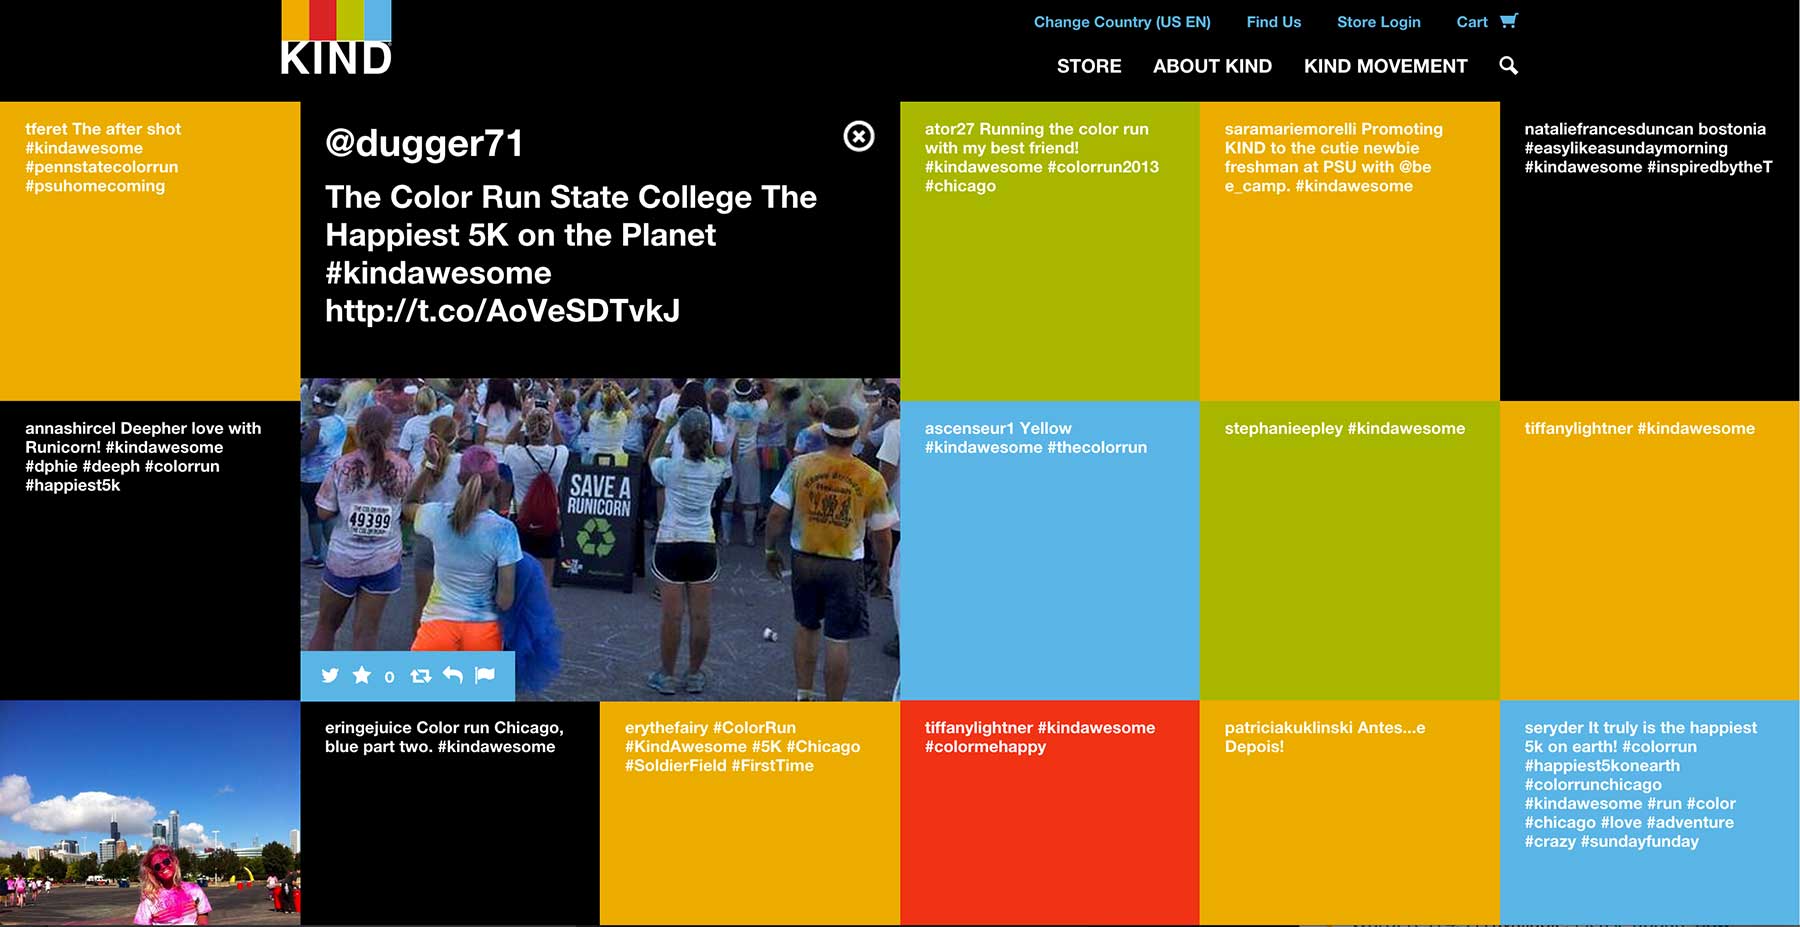Open the KIND MOVEMENT menu
This screenshot has height=927, width=1800.
coord(1386,66)
